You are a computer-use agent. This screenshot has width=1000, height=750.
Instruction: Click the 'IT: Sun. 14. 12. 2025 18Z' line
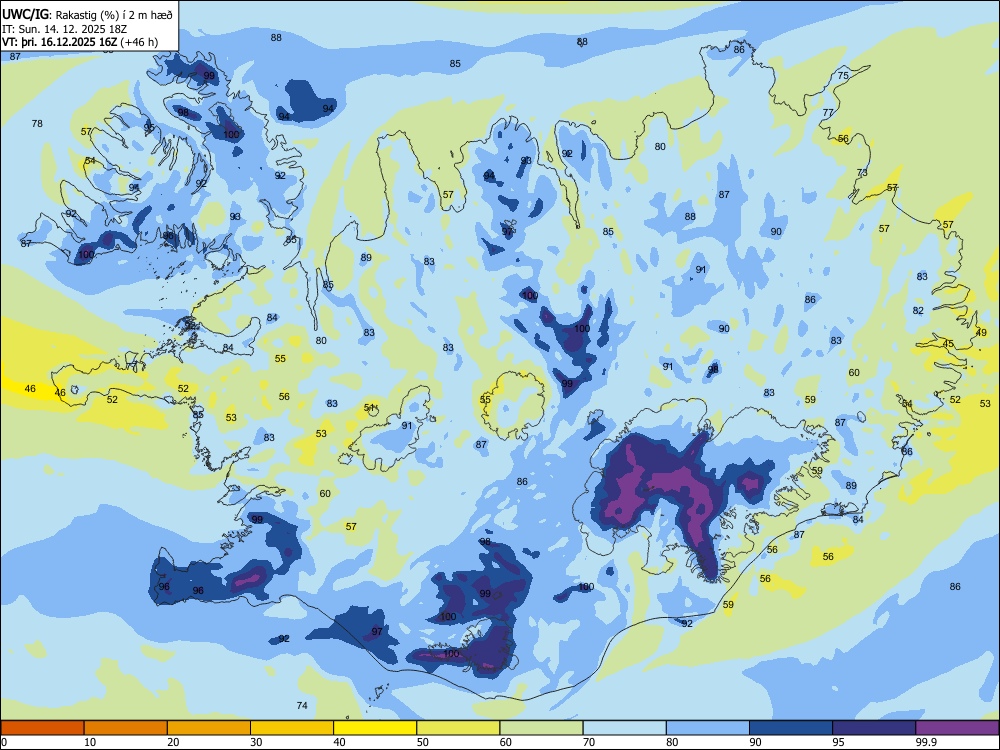click(x=66, y=29)
